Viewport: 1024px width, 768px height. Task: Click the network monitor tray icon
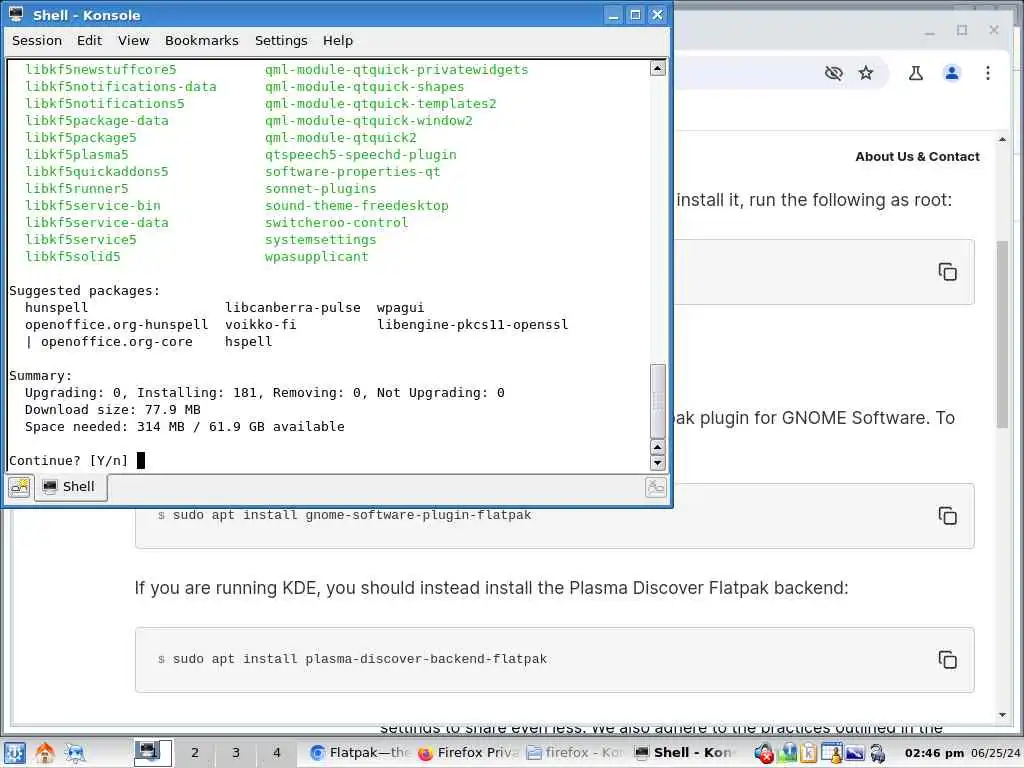pos(788,753)
